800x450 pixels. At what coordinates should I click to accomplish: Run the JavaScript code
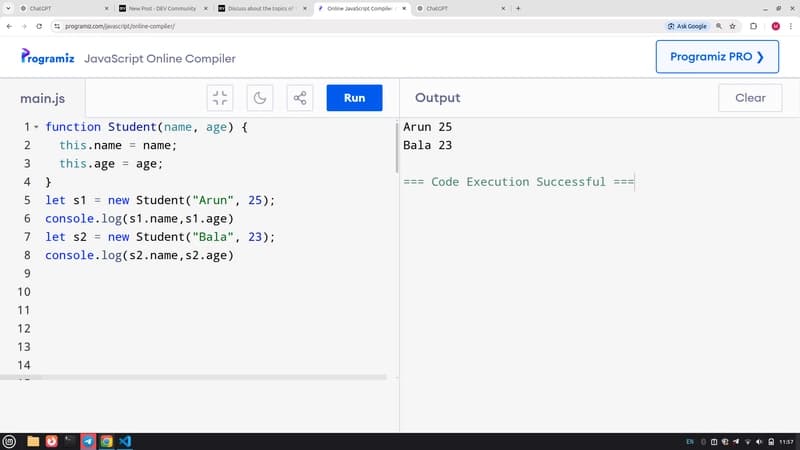pos(354,97)
